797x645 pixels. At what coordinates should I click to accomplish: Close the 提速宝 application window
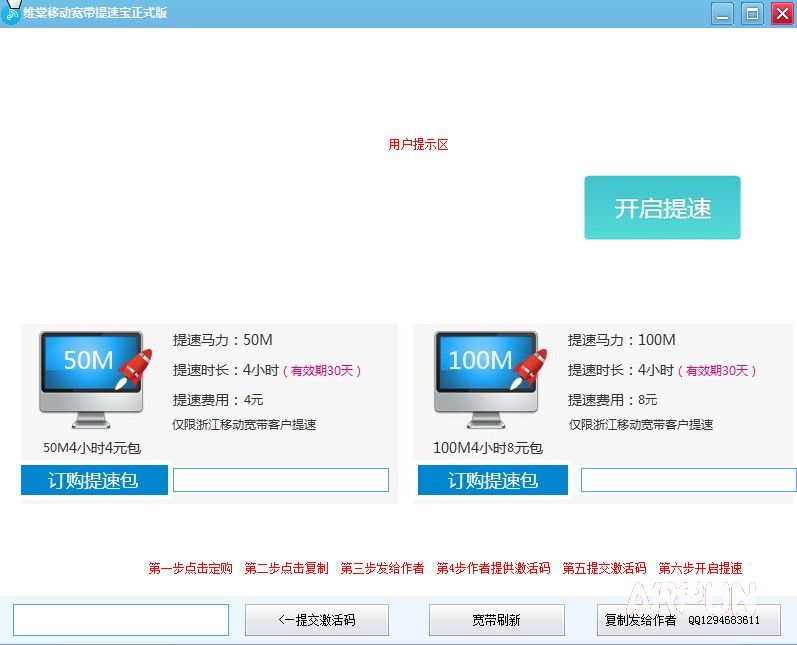point(781,13)
